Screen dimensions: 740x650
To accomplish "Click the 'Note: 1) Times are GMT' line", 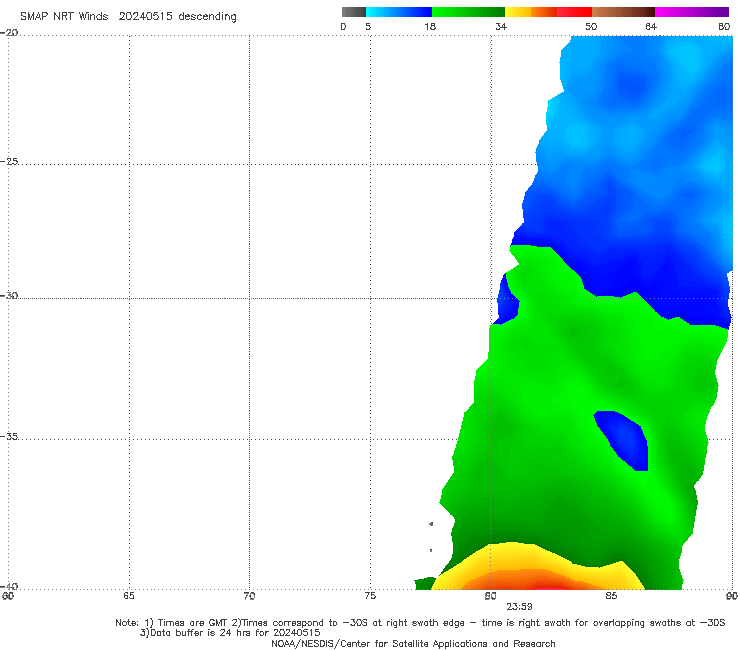I will 420,623.
